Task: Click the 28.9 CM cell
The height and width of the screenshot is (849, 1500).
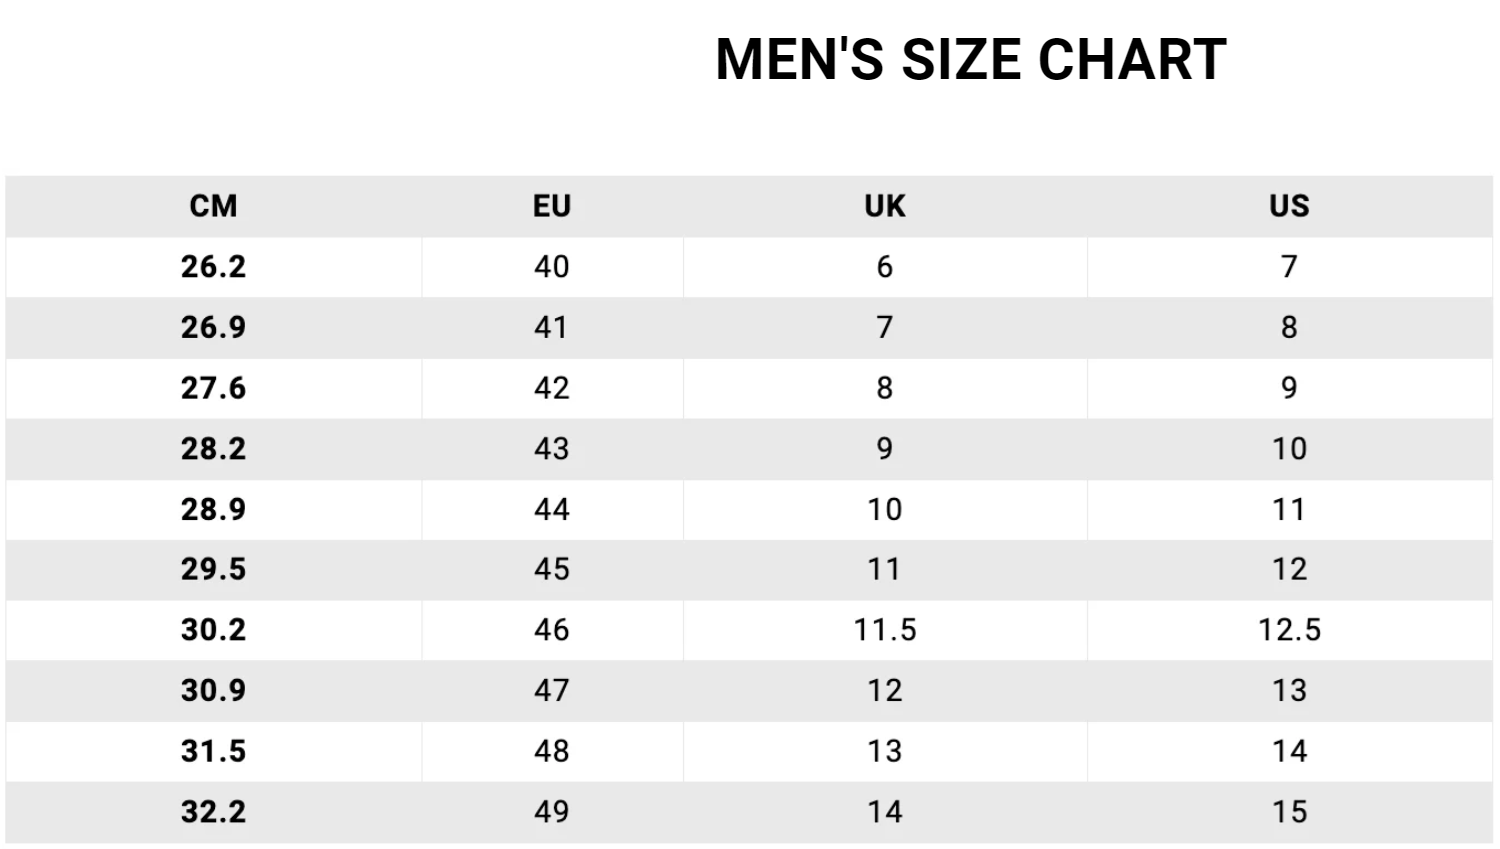Action: click(x=214, y=509)
